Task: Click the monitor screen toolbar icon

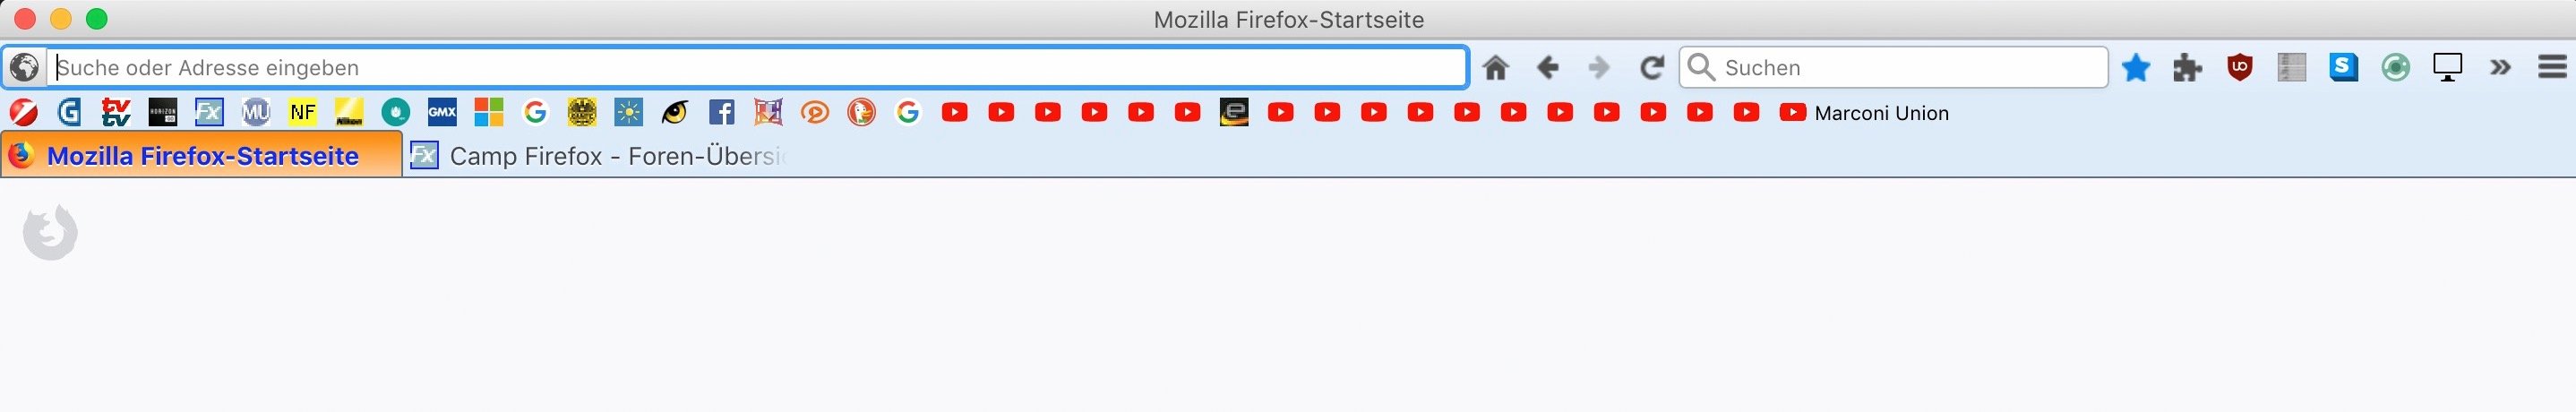Action: [x=2448, y=68]
